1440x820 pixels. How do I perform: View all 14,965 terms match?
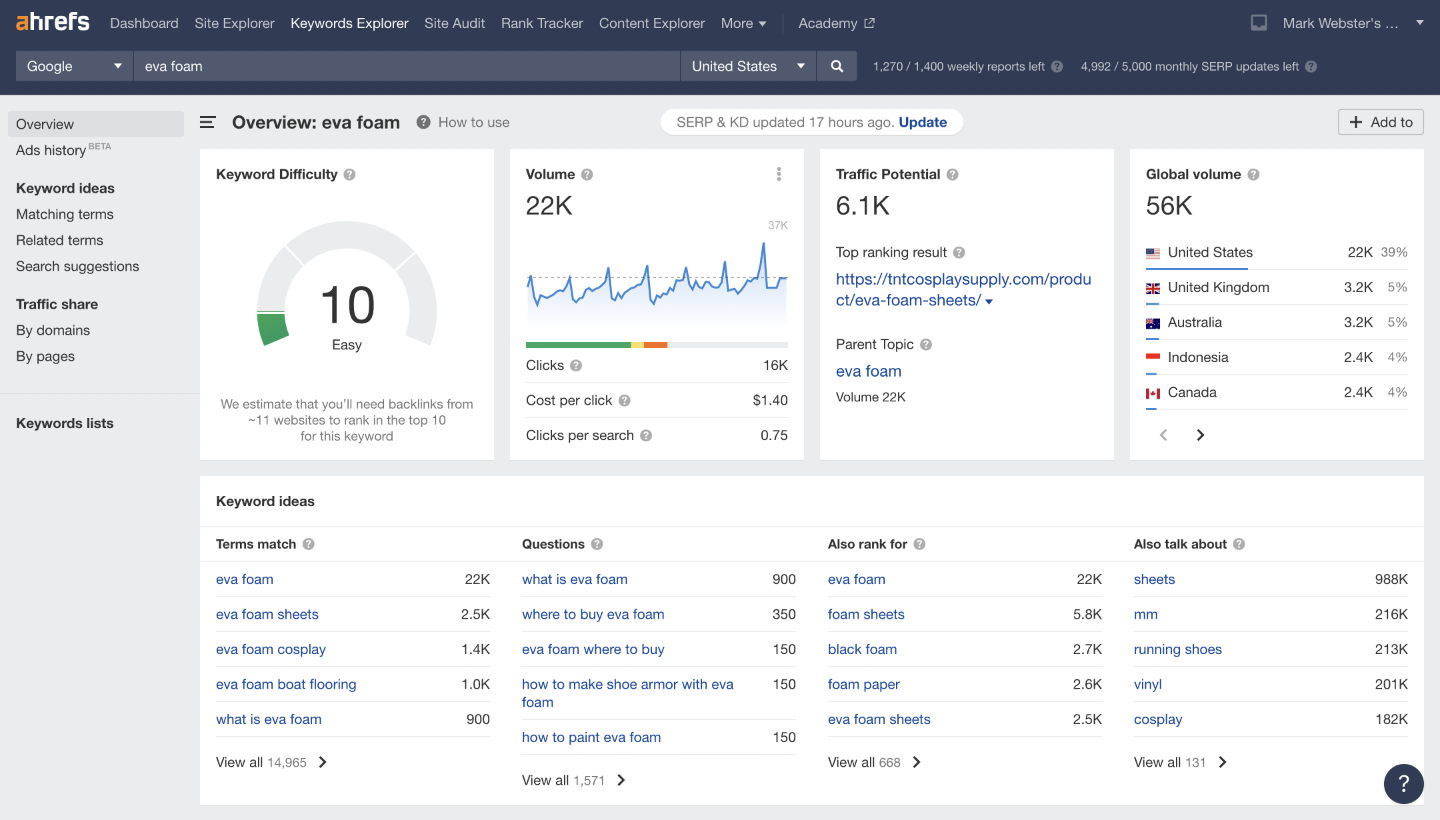click(271, 762)
